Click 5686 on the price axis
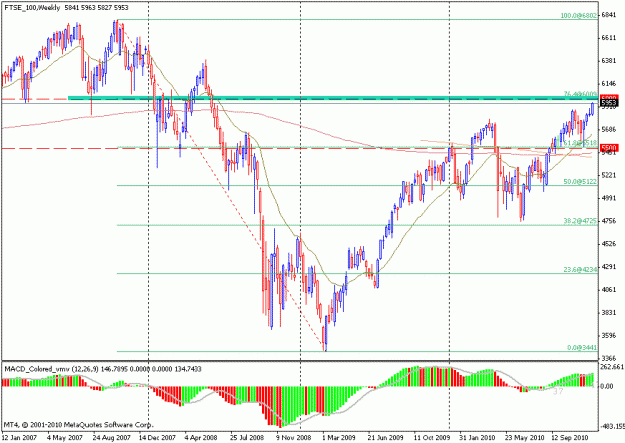 tap(609, 129)
